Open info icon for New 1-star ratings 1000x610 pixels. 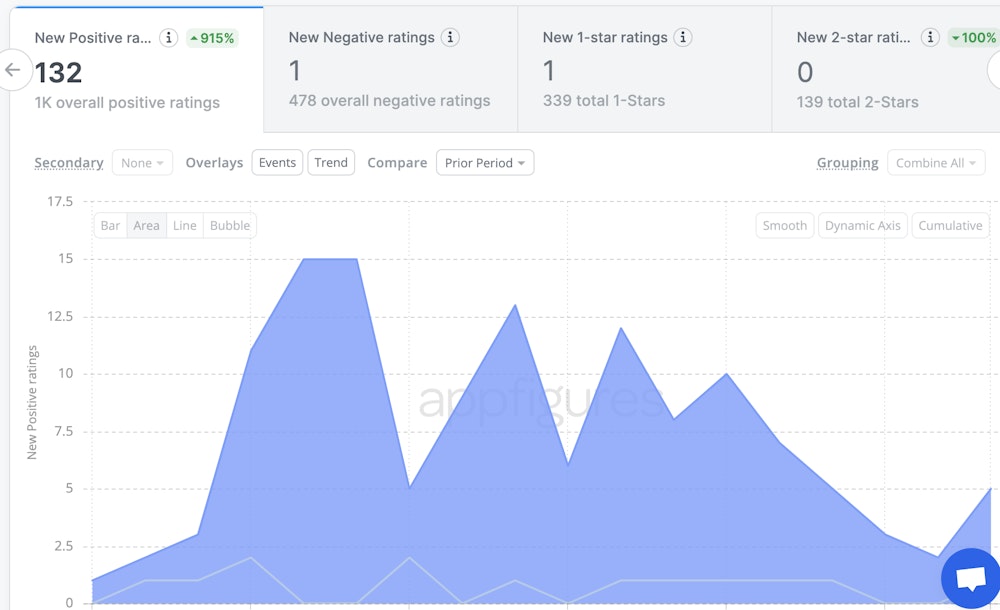click(683, 37)
